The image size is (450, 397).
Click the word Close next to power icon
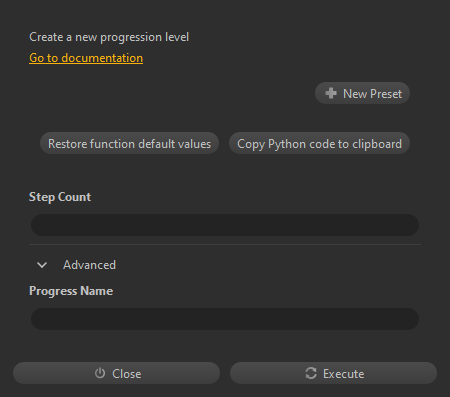[x=127, y=374]
